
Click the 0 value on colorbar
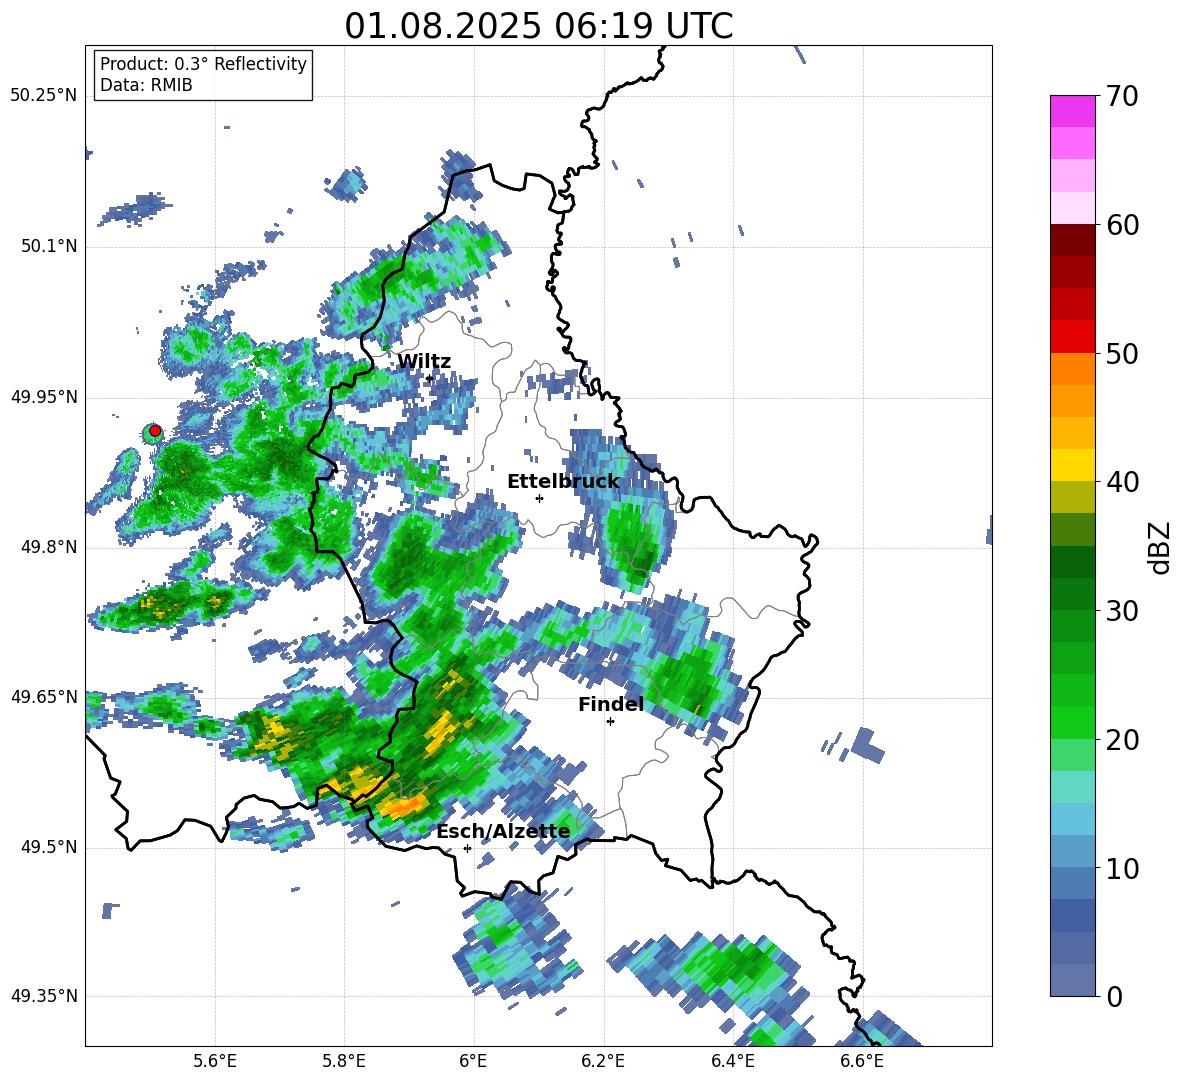[1114, 997]
